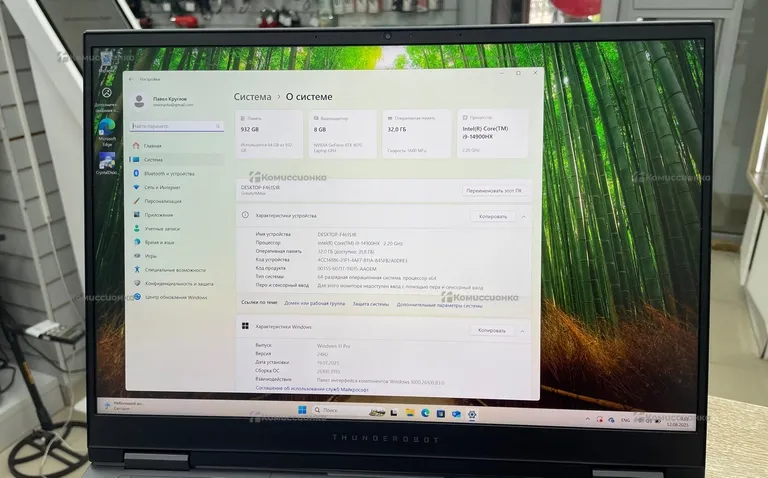Click the Время и язык globe icon
Viewport: 768px width, 478px height.
point(137,242)
